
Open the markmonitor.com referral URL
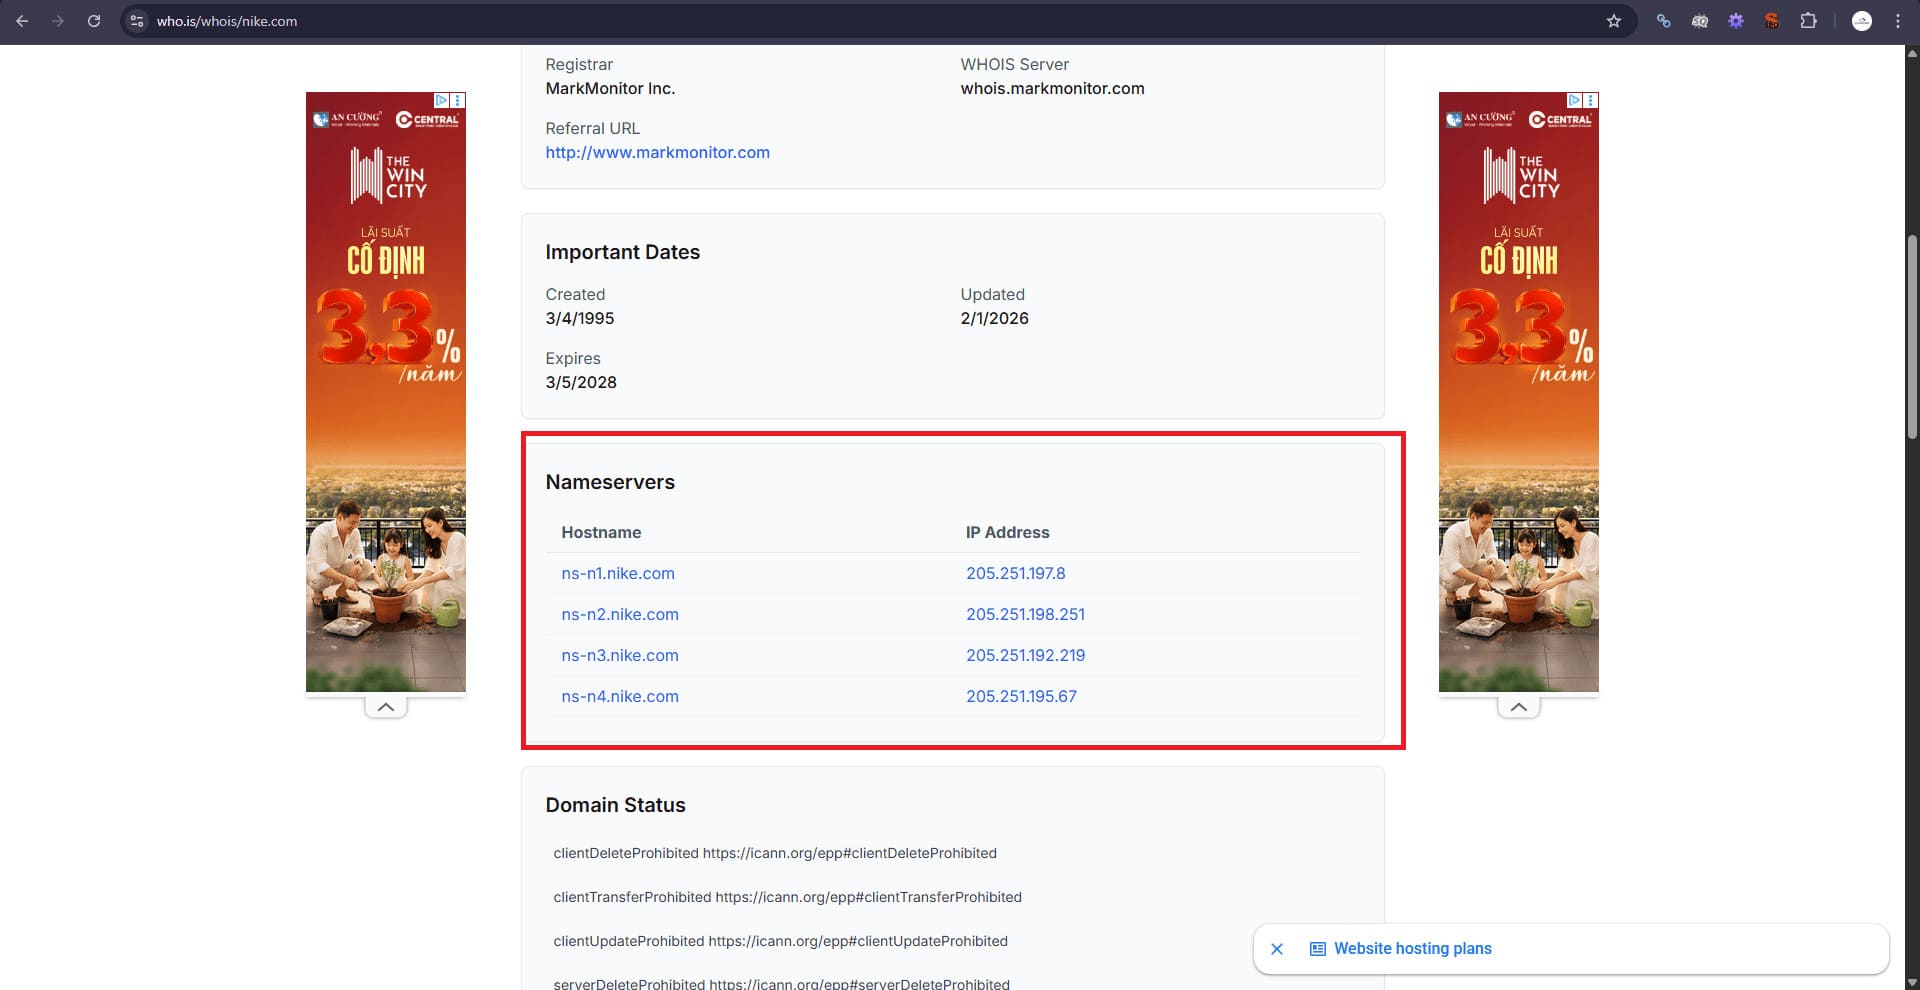pos(657,152)
